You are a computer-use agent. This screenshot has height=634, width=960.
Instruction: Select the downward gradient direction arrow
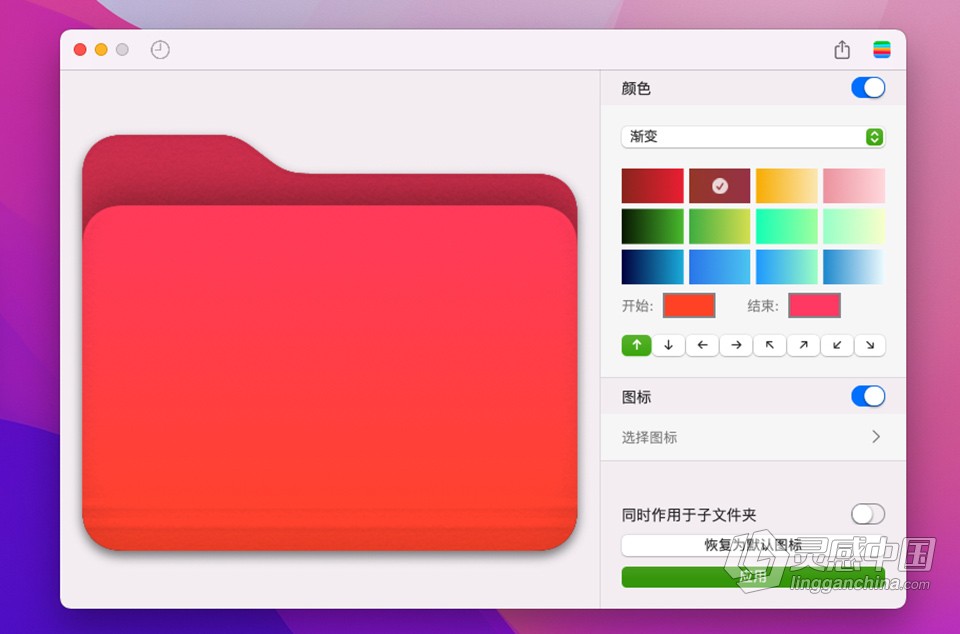pos(669,345)
